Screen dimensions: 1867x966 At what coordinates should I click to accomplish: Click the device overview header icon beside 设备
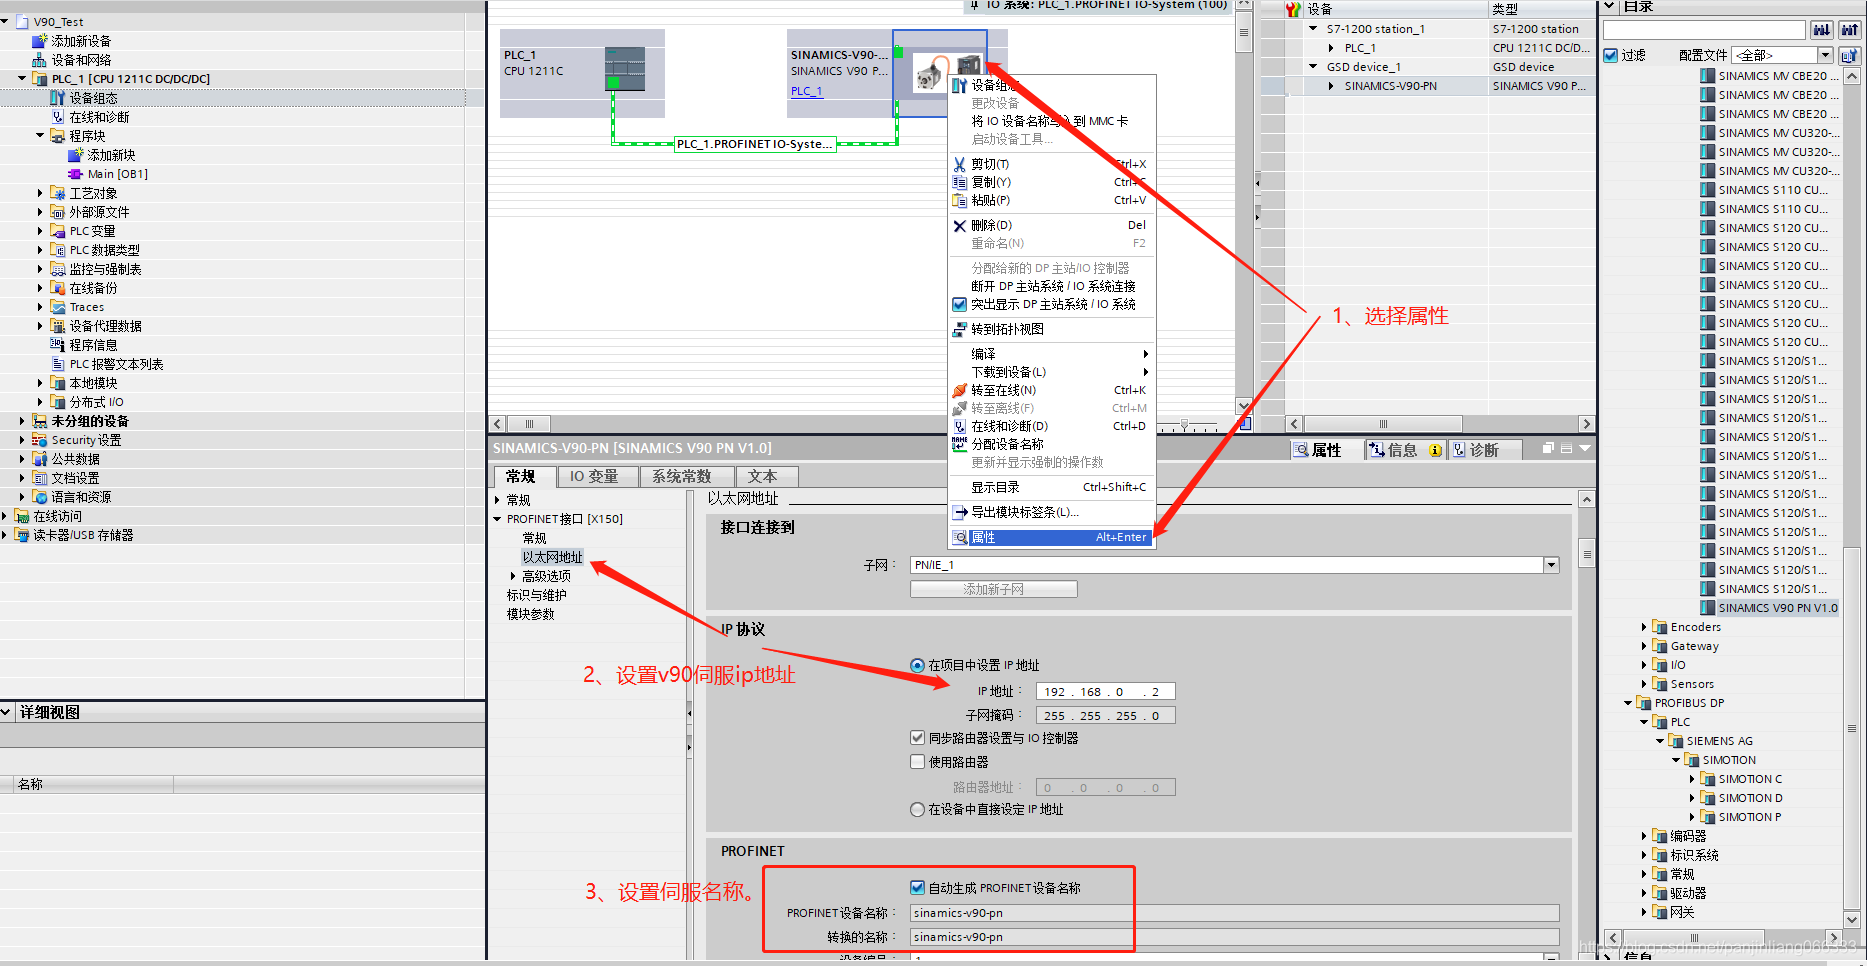point(1293,9)
